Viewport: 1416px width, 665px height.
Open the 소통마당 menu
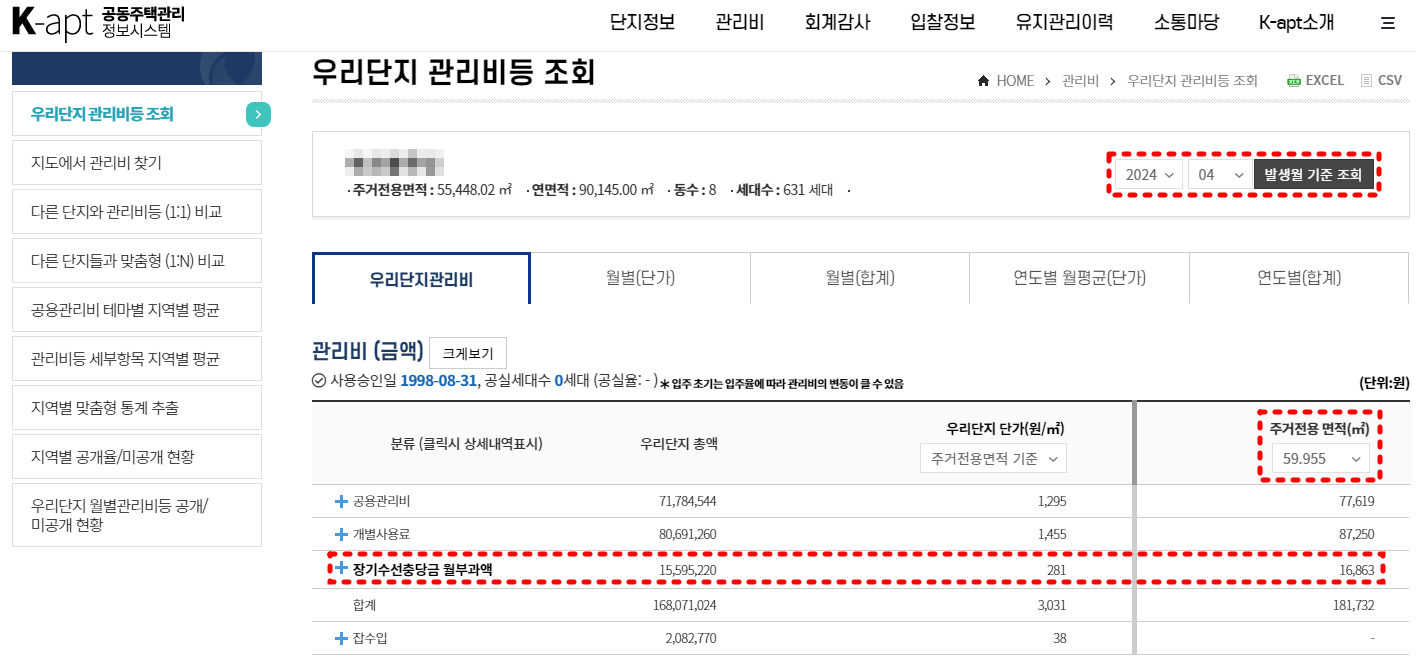click(1184, 21)
